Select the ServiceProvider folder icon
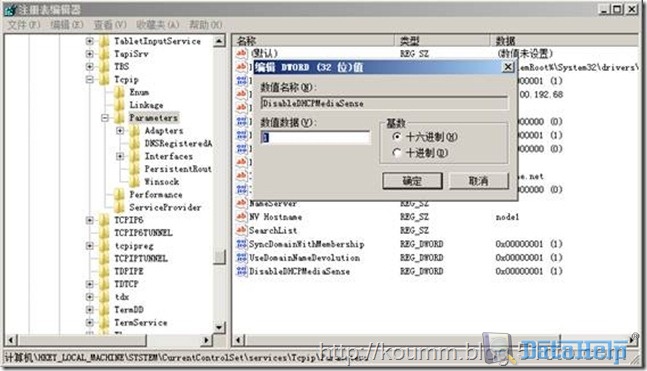The image size is (647, 371). (120, 207)
